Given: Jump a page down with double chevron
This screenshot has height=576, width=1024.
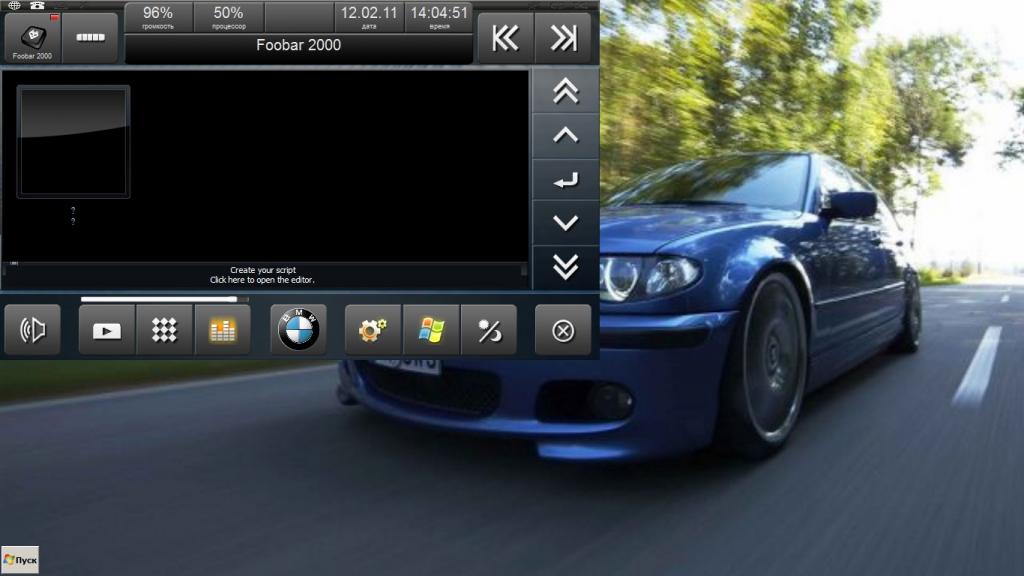Looking at the screenshot, I should (x=565, y=267).
